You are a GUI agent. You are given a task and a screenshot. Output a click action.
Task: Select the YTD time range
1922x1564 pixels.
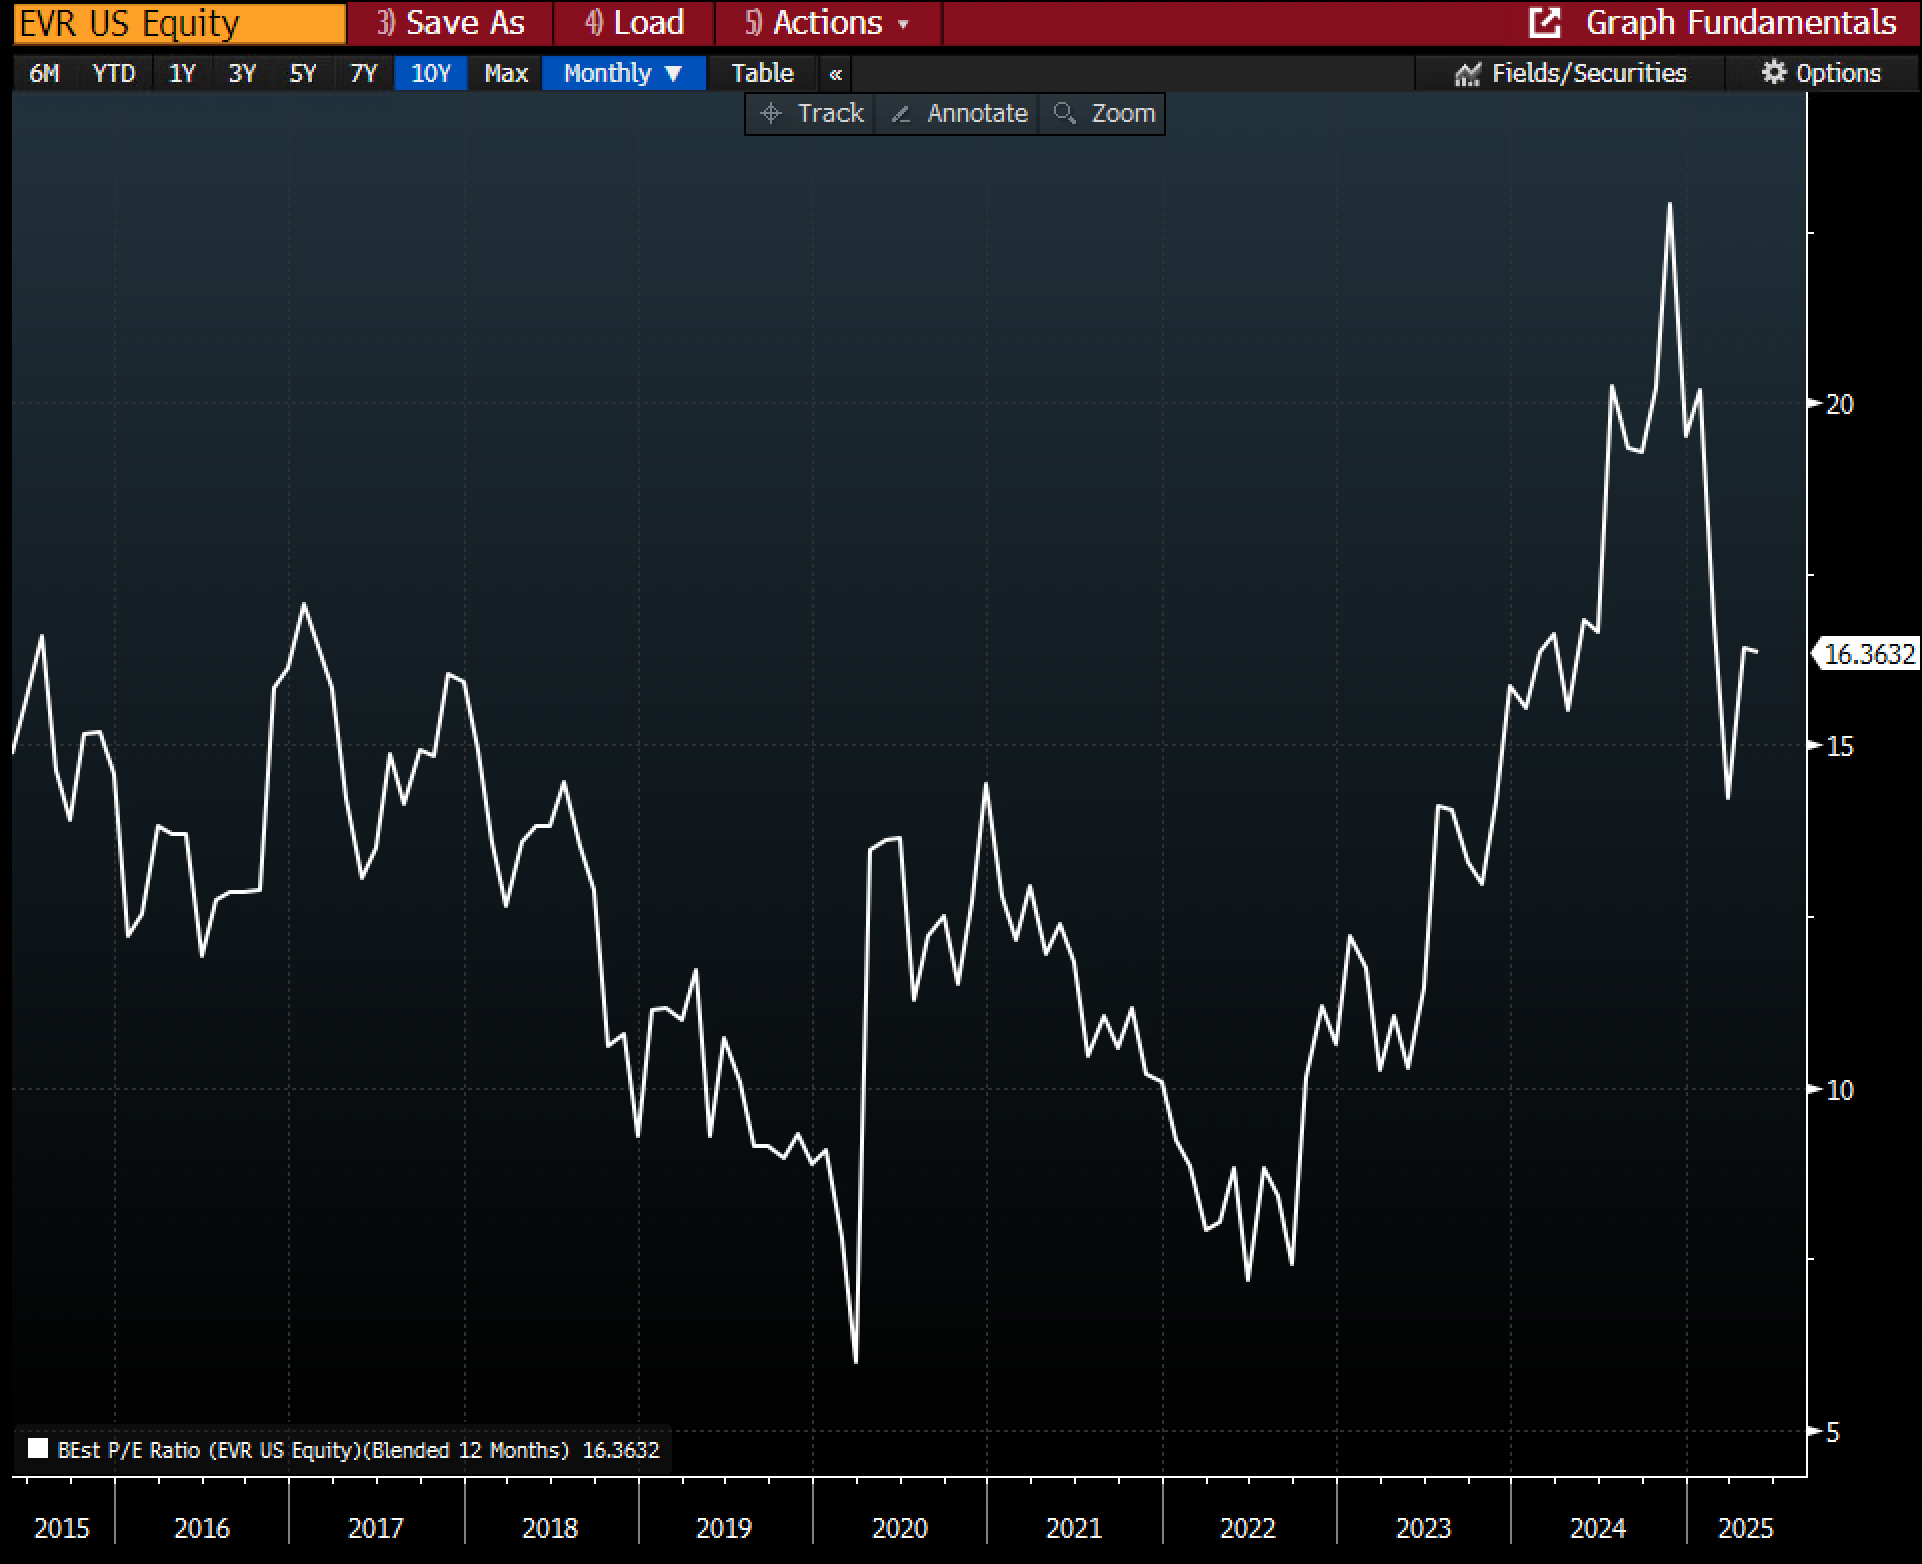coord(113,73)
